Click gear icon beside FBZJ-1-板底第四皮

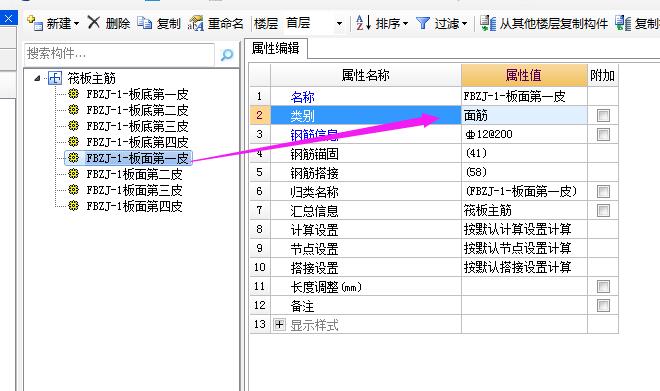[x=74, y=142]
